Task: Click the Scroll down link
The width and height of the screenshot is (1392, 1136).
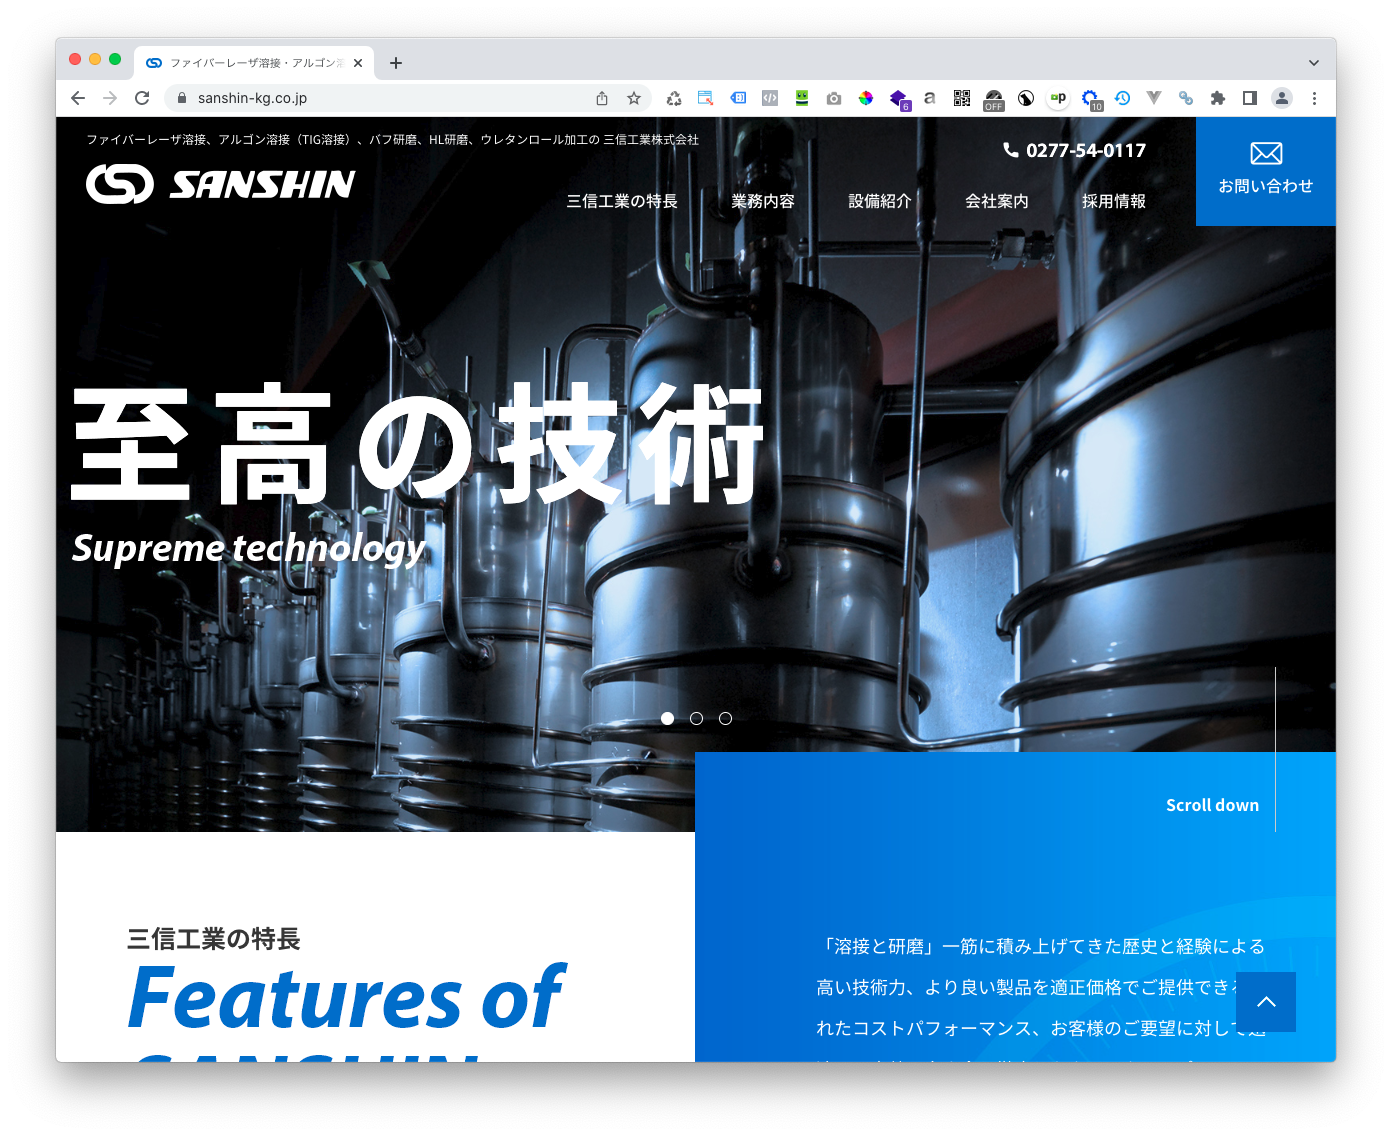Action: (1212, 805)
